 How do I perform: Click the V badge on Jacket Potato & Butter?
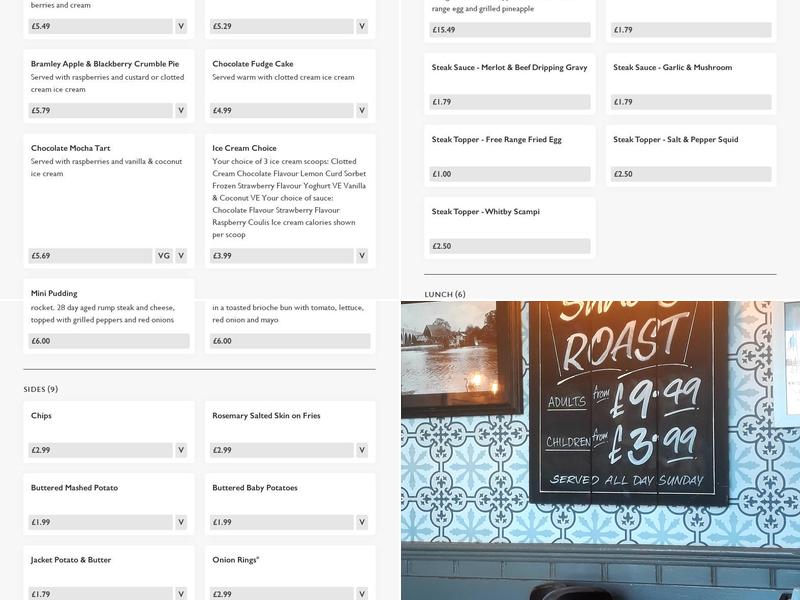pyautogui.click(x=181, y=594)
